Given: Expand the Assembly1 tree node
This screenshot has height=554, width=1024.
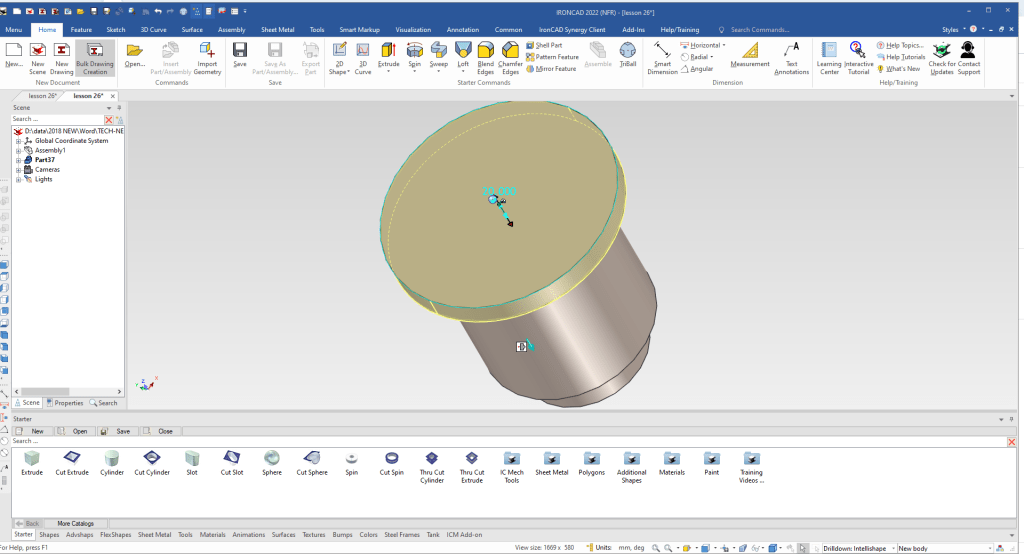Looking at the screenshot, I should (x=18, y=150).
